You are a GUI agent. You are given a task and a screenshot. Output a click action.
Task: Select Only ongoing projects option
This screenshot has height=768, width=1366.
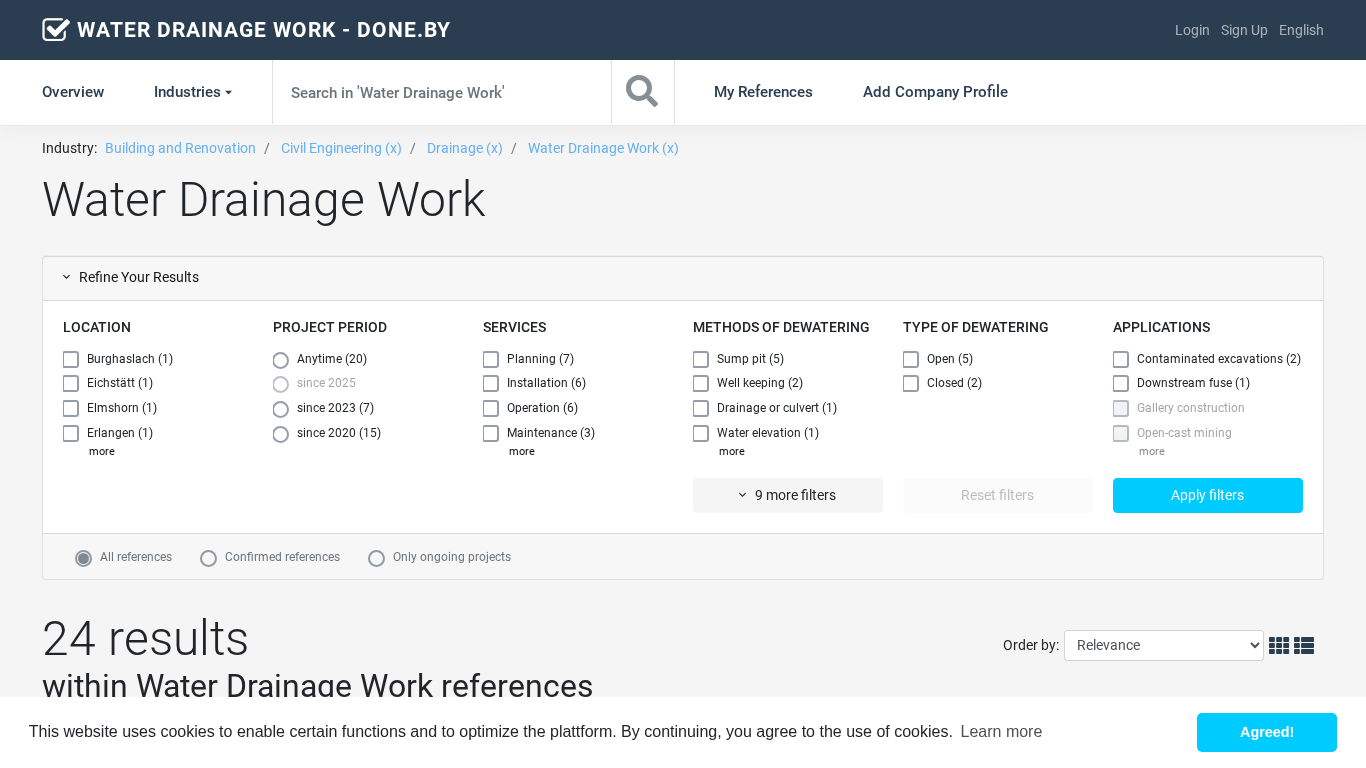pos(377,558)
